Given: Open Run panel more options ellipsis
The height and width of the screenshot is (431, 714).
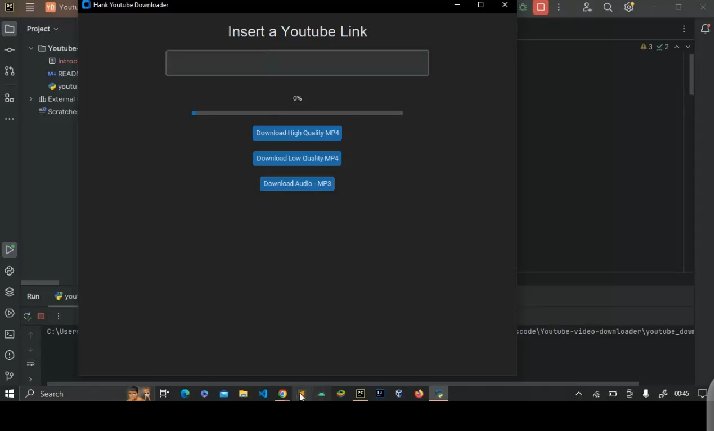Looking at the screenshot, I should 58,316.
